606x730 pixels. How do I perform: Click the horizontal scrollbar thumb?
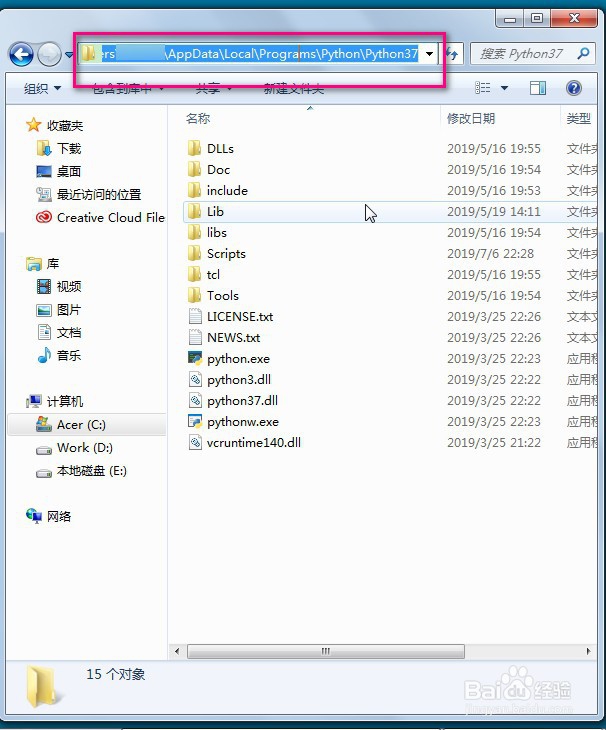[x=326, y=651]
